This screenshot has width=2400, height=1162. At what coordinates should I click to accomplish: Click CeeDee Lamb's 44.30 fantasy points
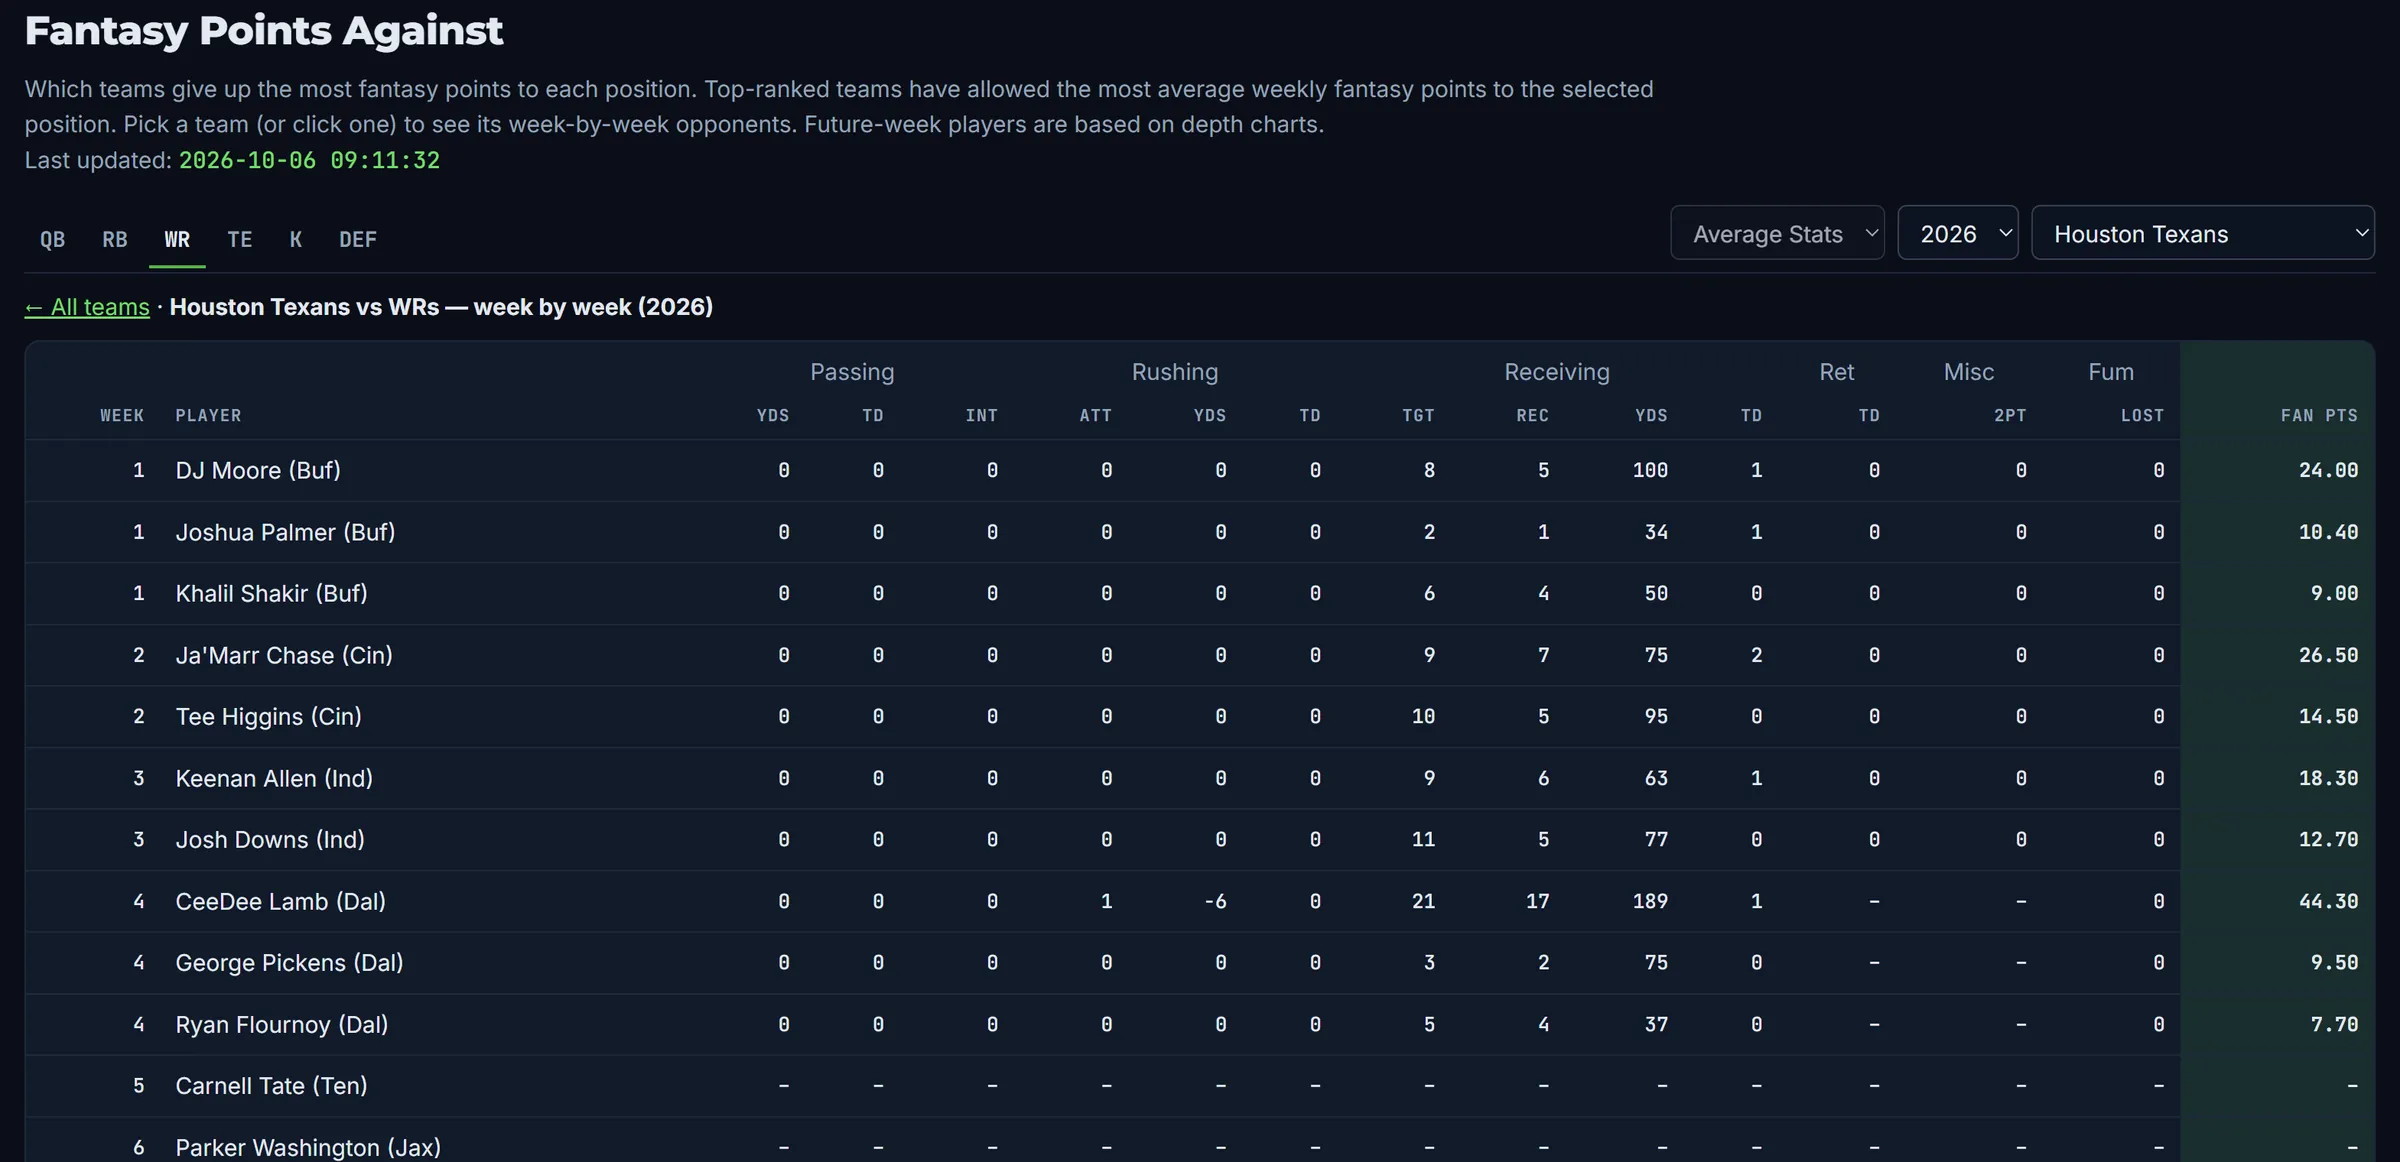pos(2328,901)
